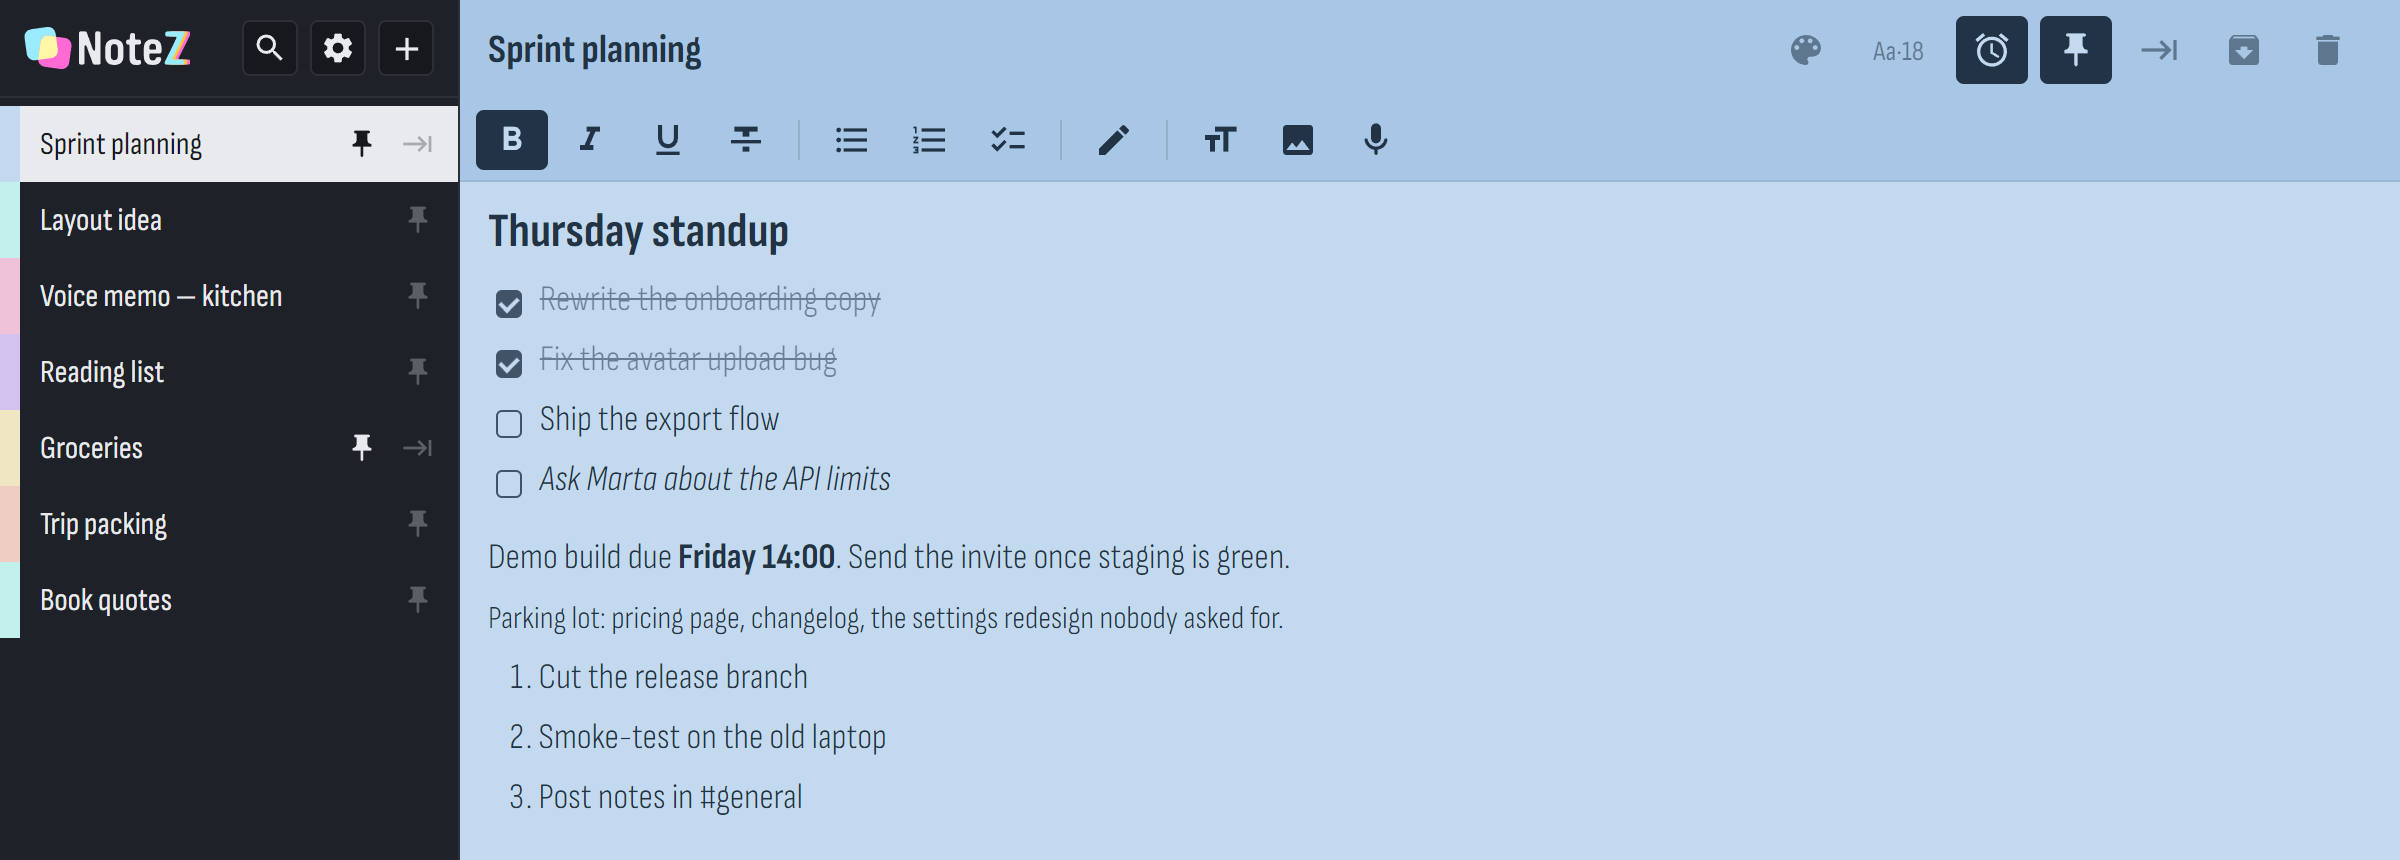
Task: Uncheck 'Fix the avatar upload bug'
Action: click(x=509, y=364)
